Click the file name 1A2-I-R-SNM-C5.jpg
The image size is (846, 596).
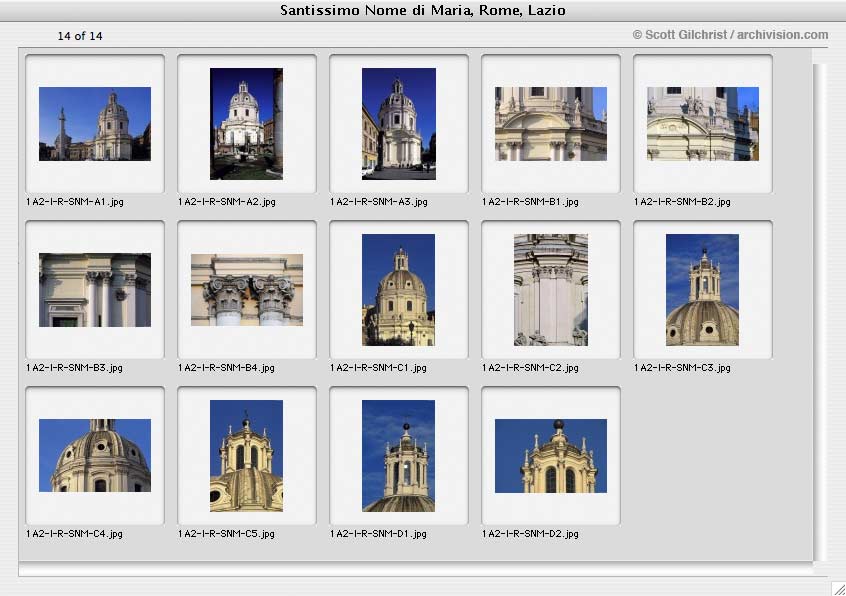[x=227, y=534]
